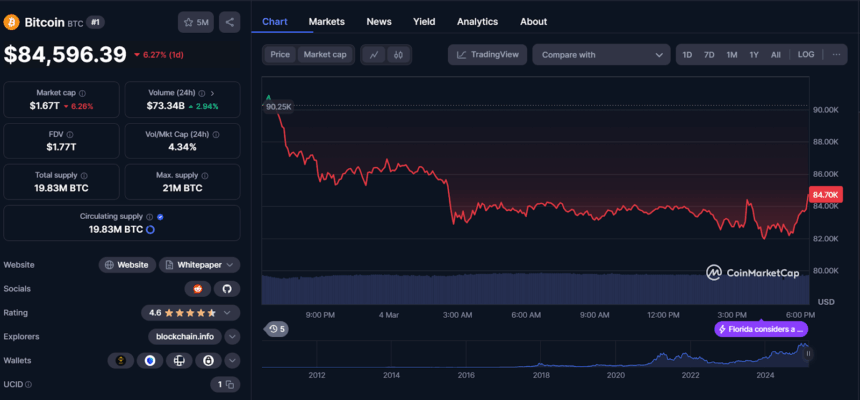The width and height of the screenshot is (860, 400).
Task: Open the chart more options ellipsis
Action: click(836, 55)
